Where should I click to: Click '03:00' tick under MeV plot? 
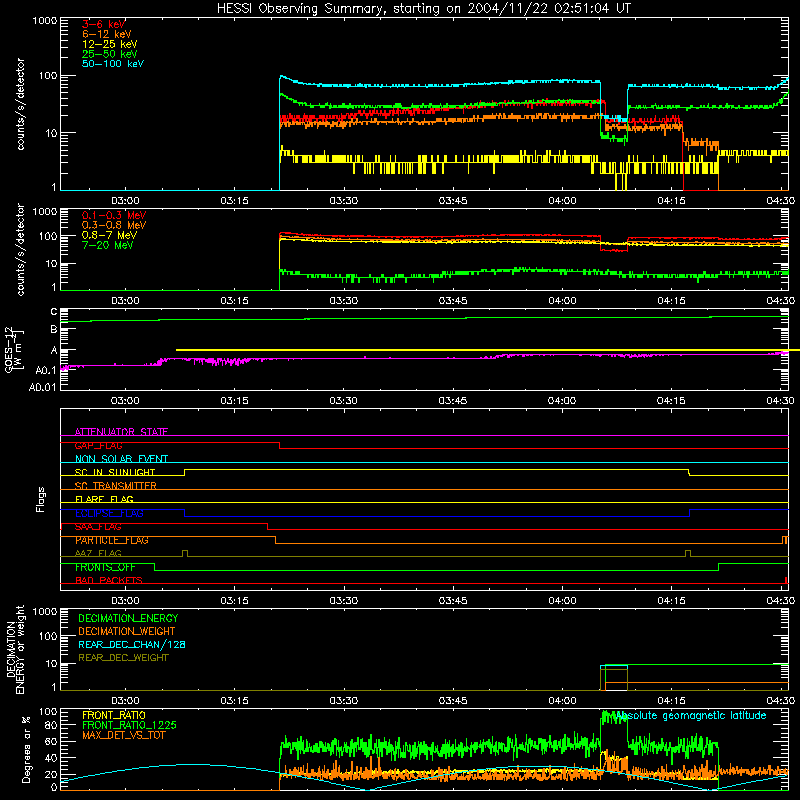pyautogui.click(x=125, y=301)
